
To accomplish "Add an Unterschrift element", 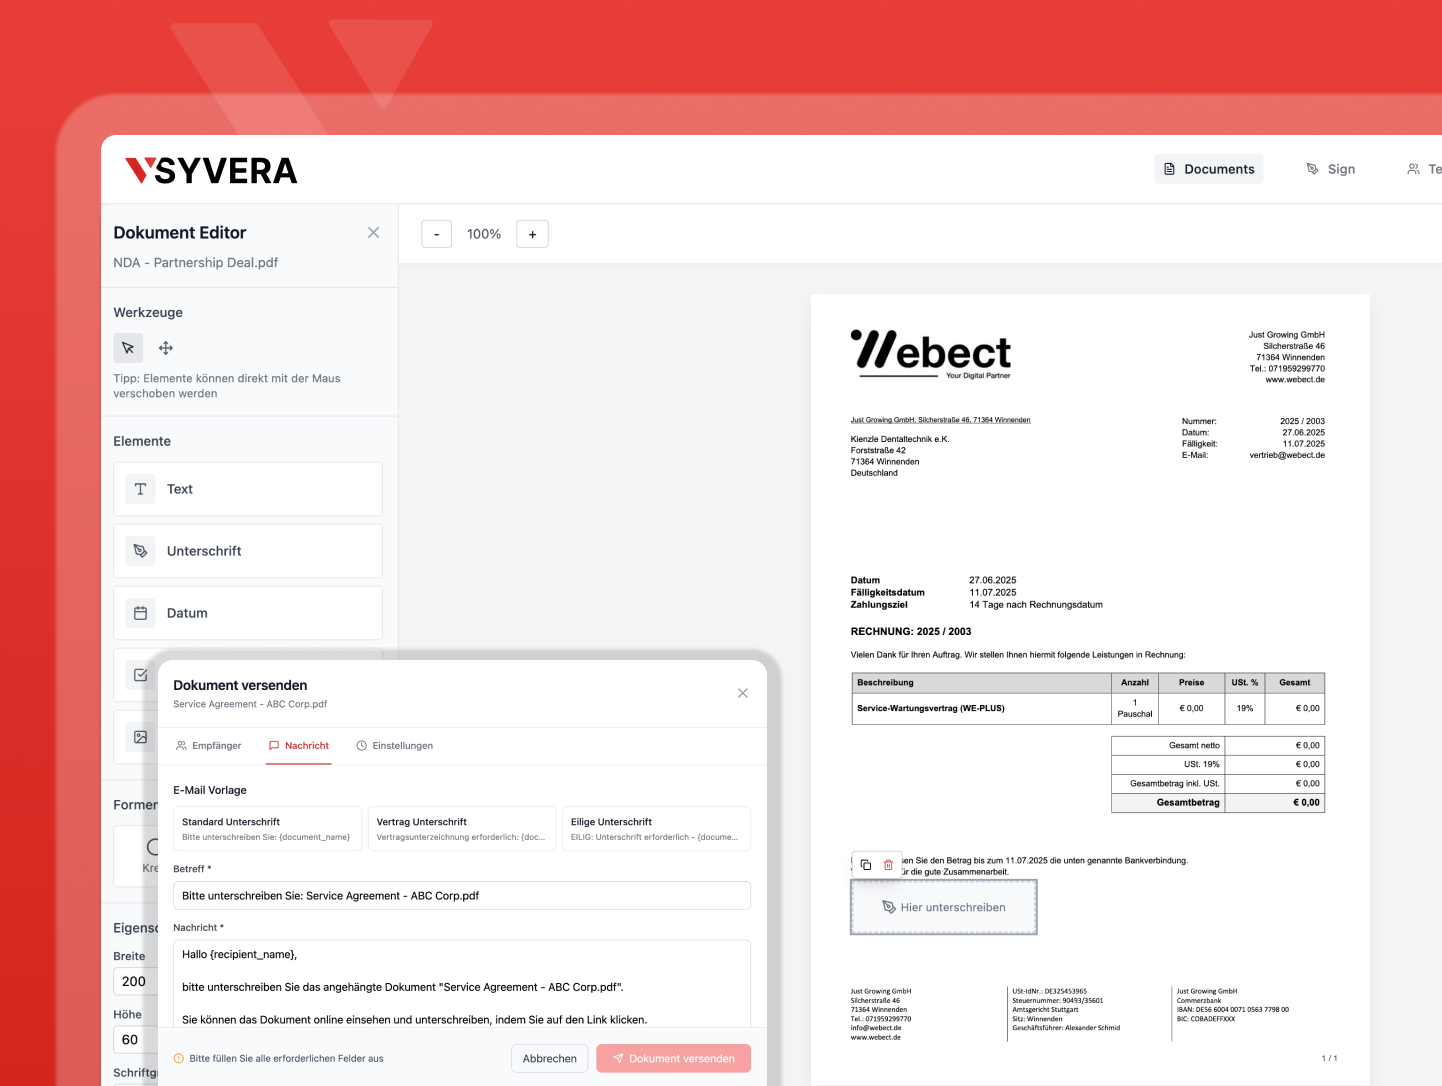I will tap(248, 551).
